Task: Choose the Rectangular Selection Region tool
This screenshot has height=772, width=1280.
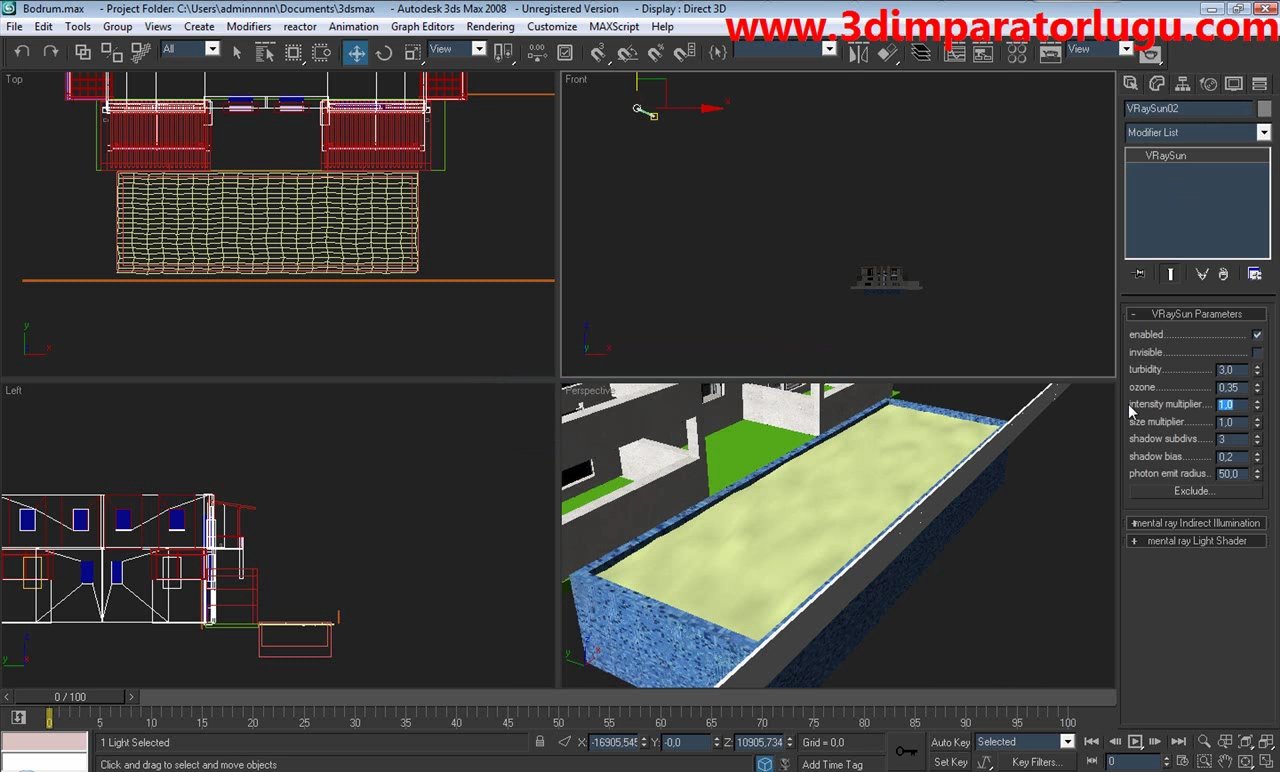Action: click(293, 52)
